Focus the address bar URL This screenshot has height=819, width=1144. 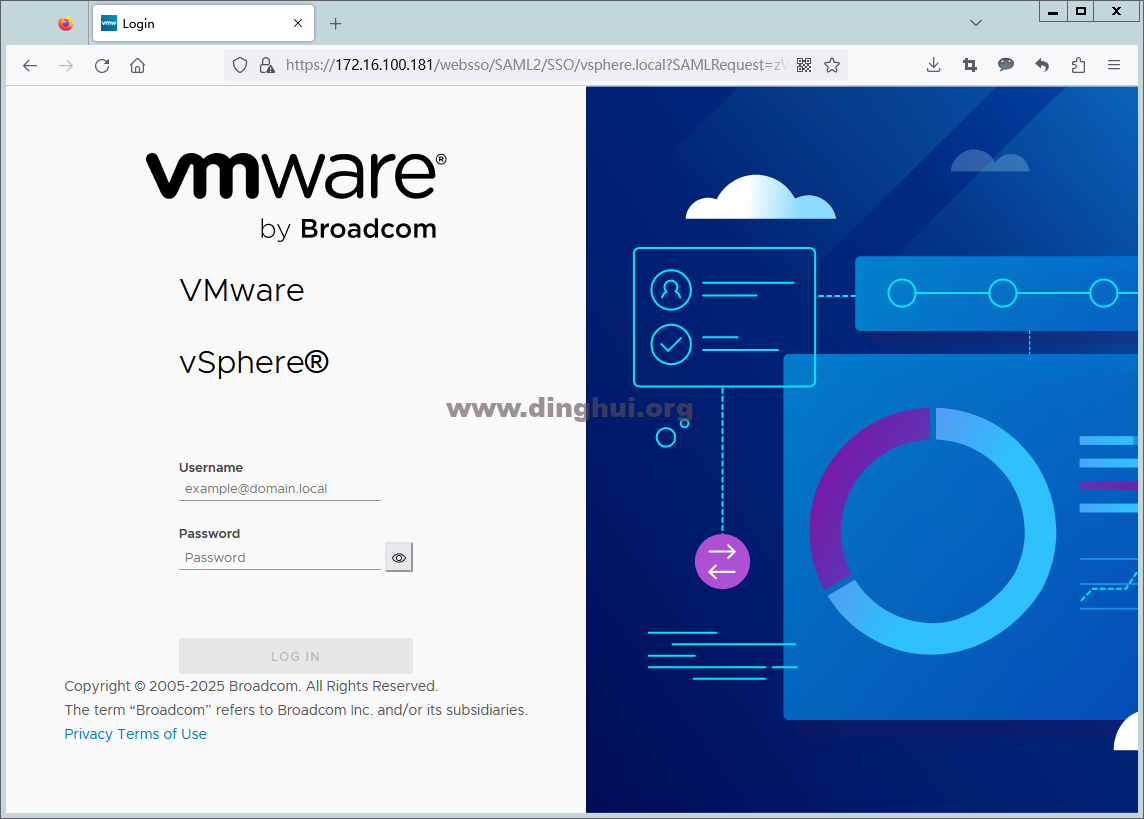point(536,65)
